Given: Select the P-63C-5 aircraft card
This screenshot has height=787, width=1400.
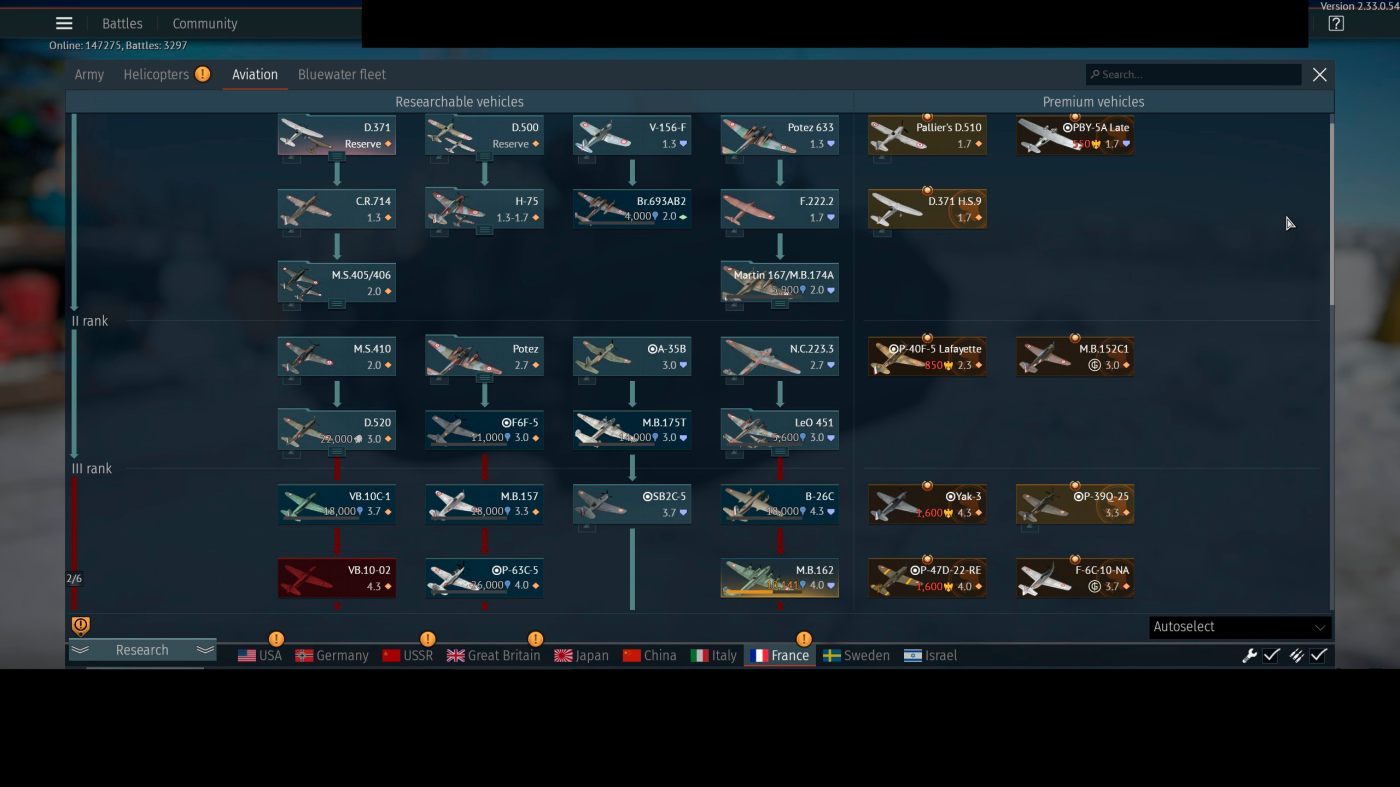Looking at the screenshot, I should 485,578.
